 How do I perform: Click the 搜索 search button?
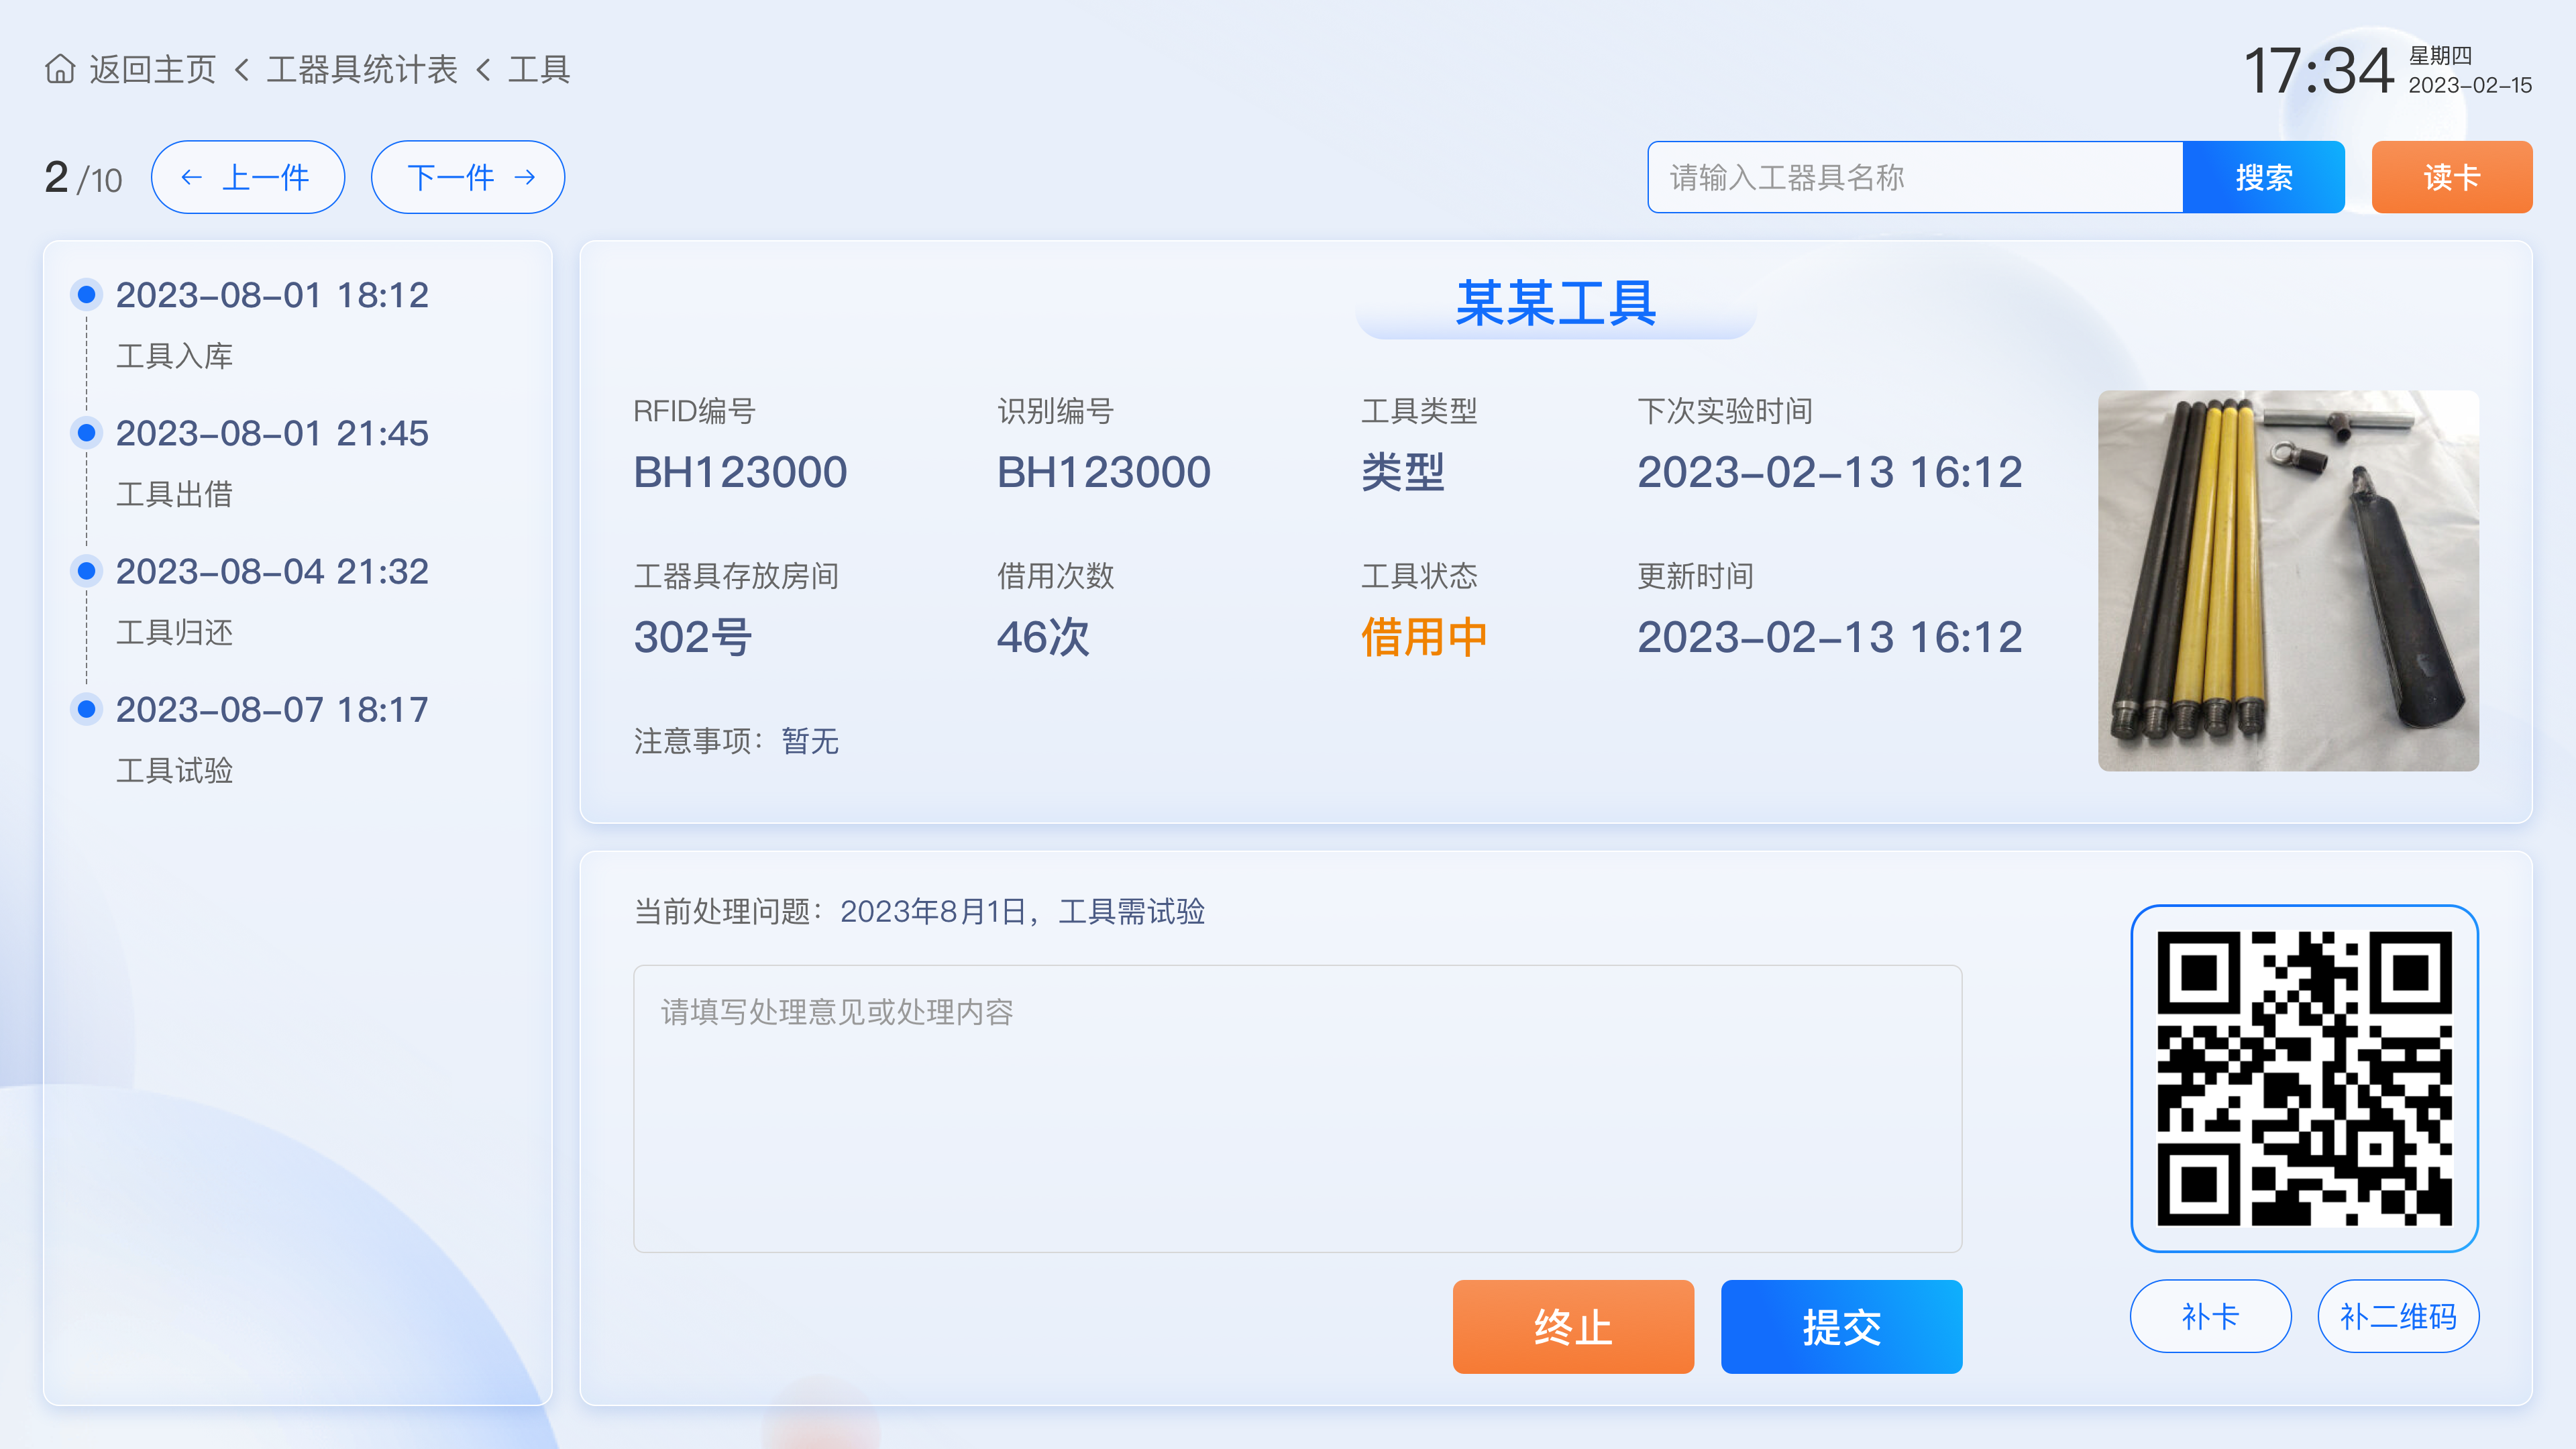pyautogui.click(x=2264, y=177)
